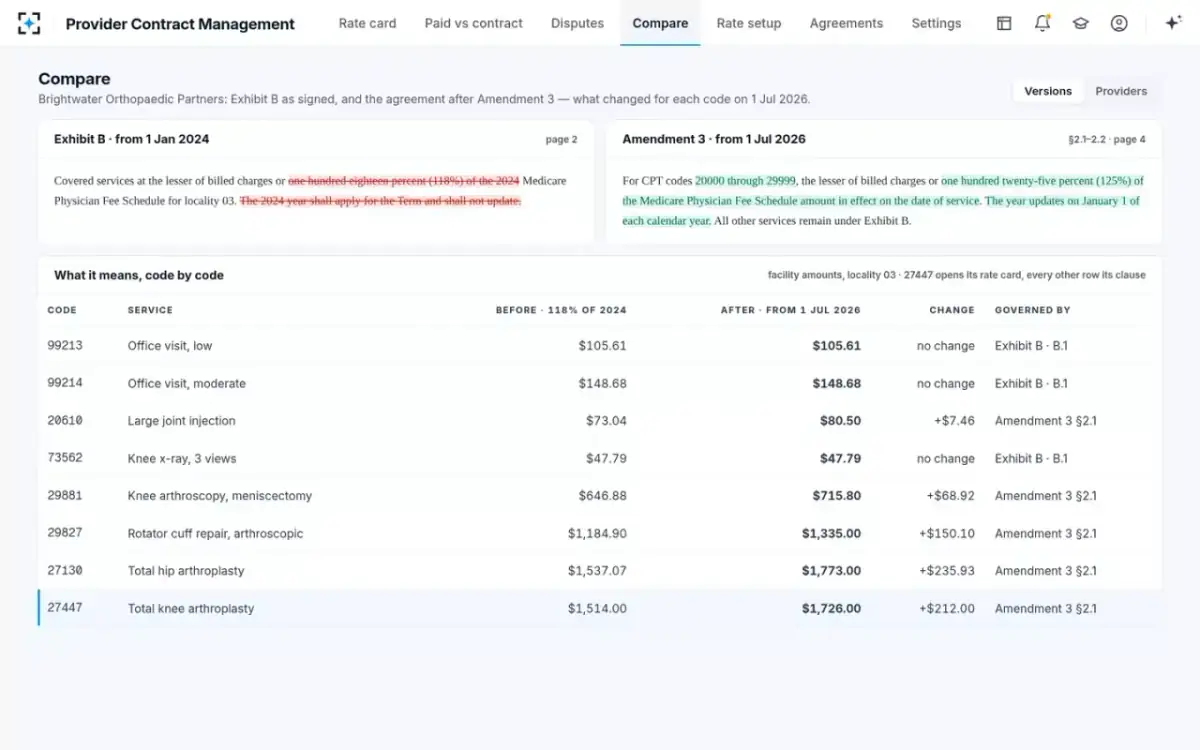Click Large joint injection service name

181,421
